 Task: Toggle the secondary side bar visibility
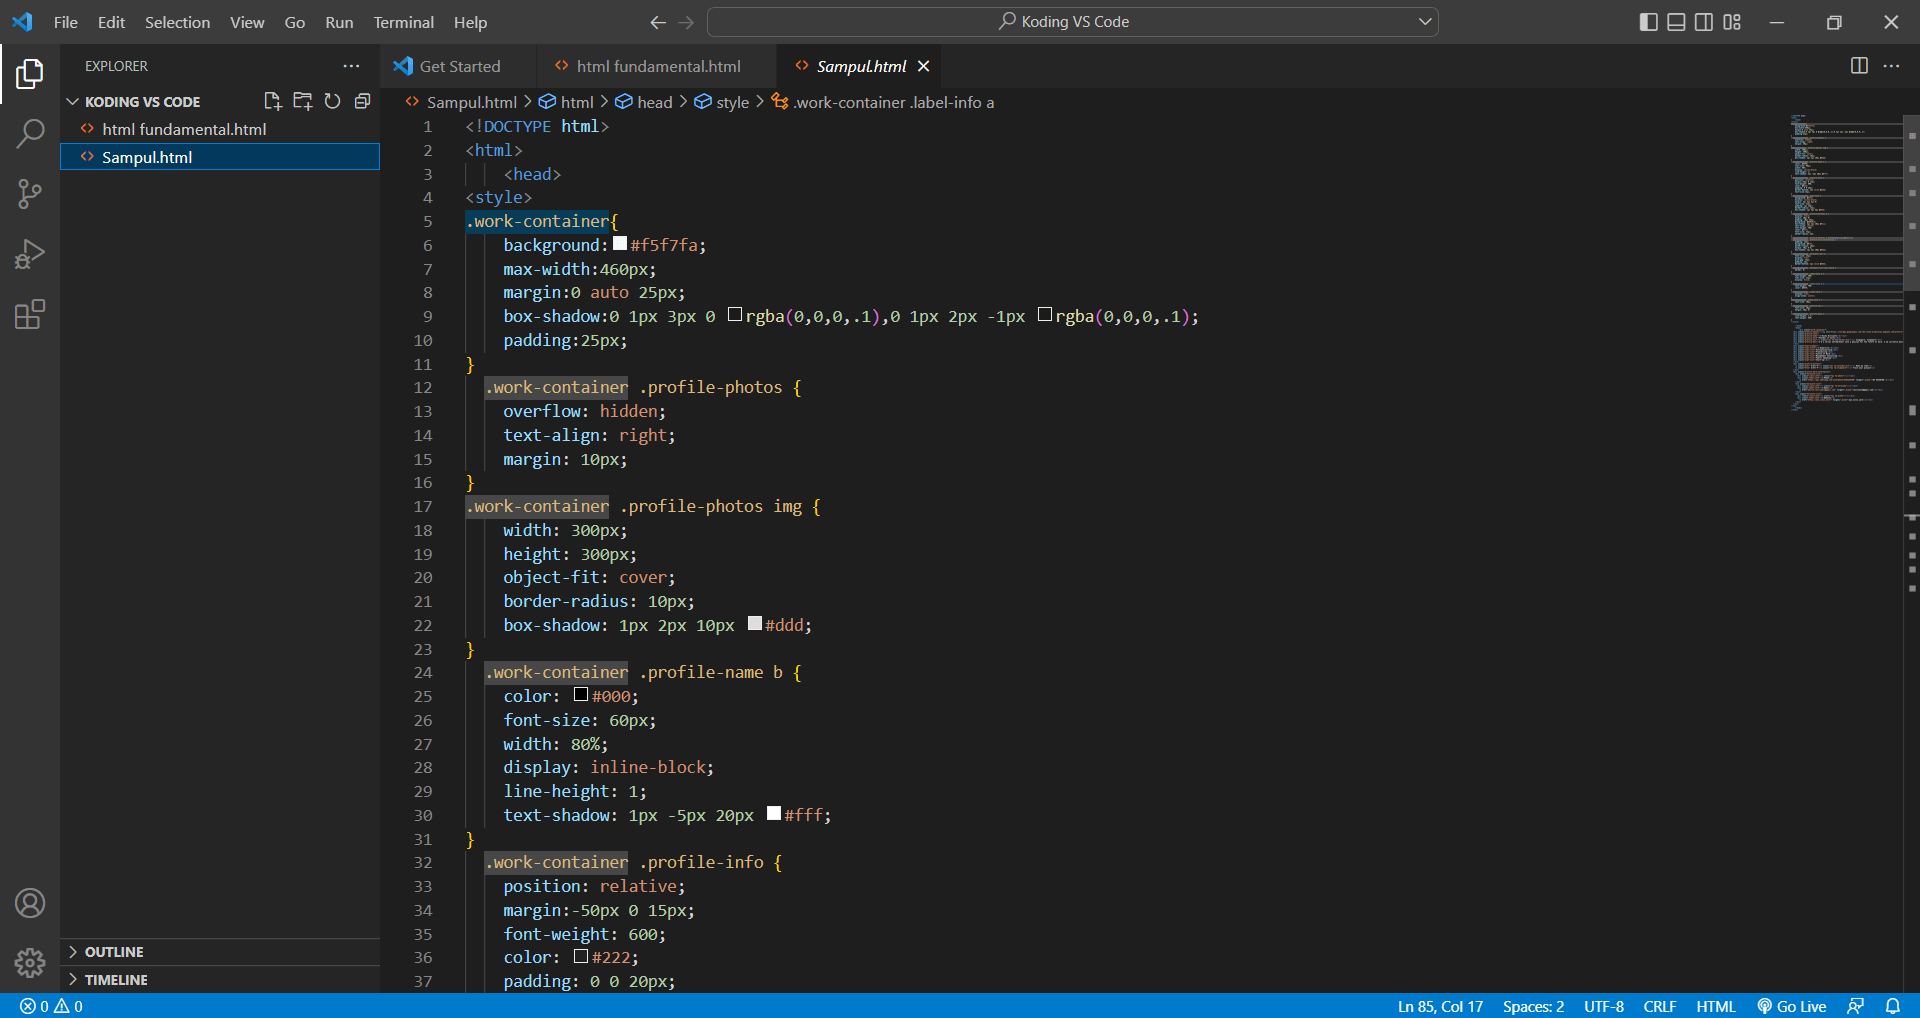tap(1704, 22)
